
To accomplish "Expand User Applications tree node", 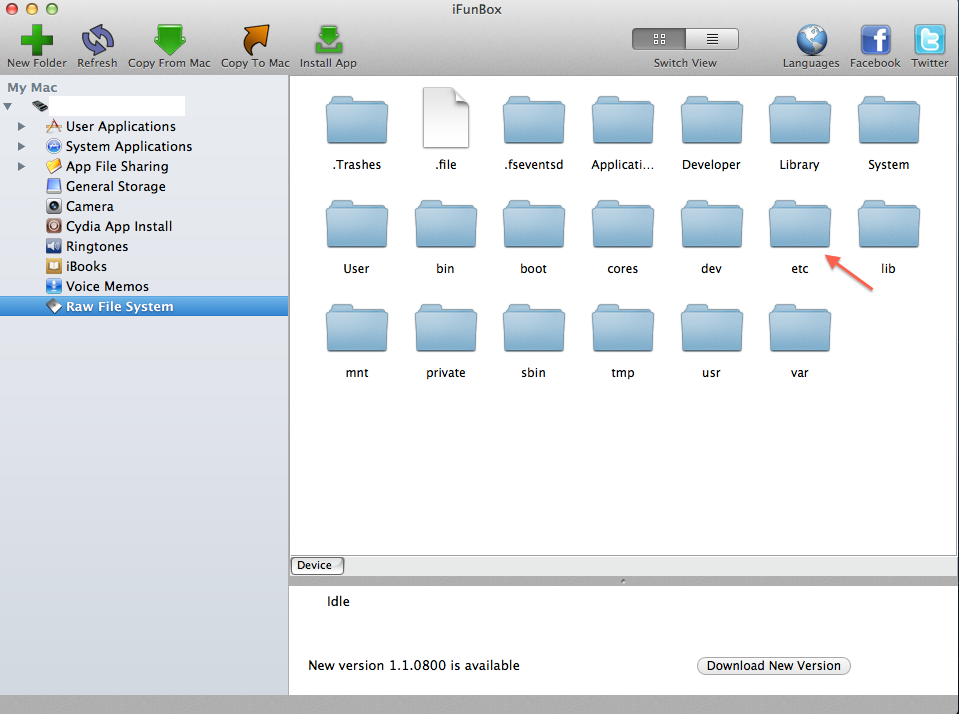I will tap(21, 127).
